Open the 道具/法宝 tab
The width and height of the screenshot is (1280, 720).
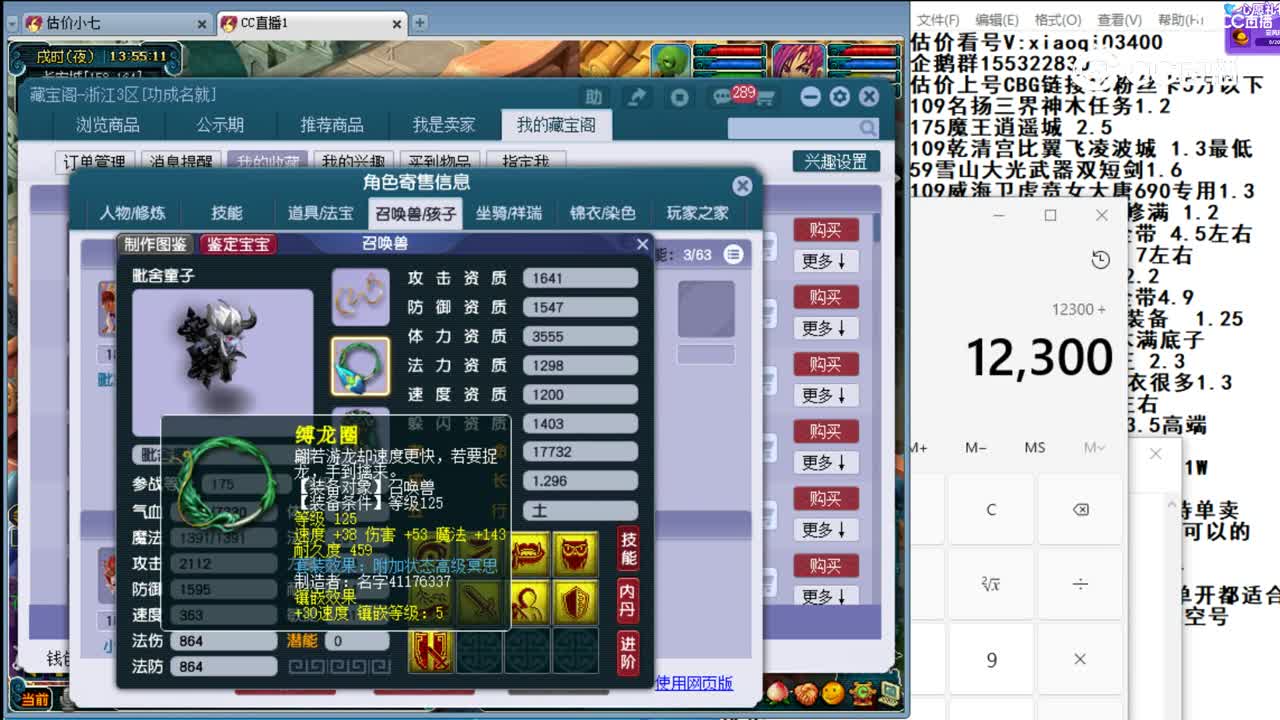click(x=320, y=213)
